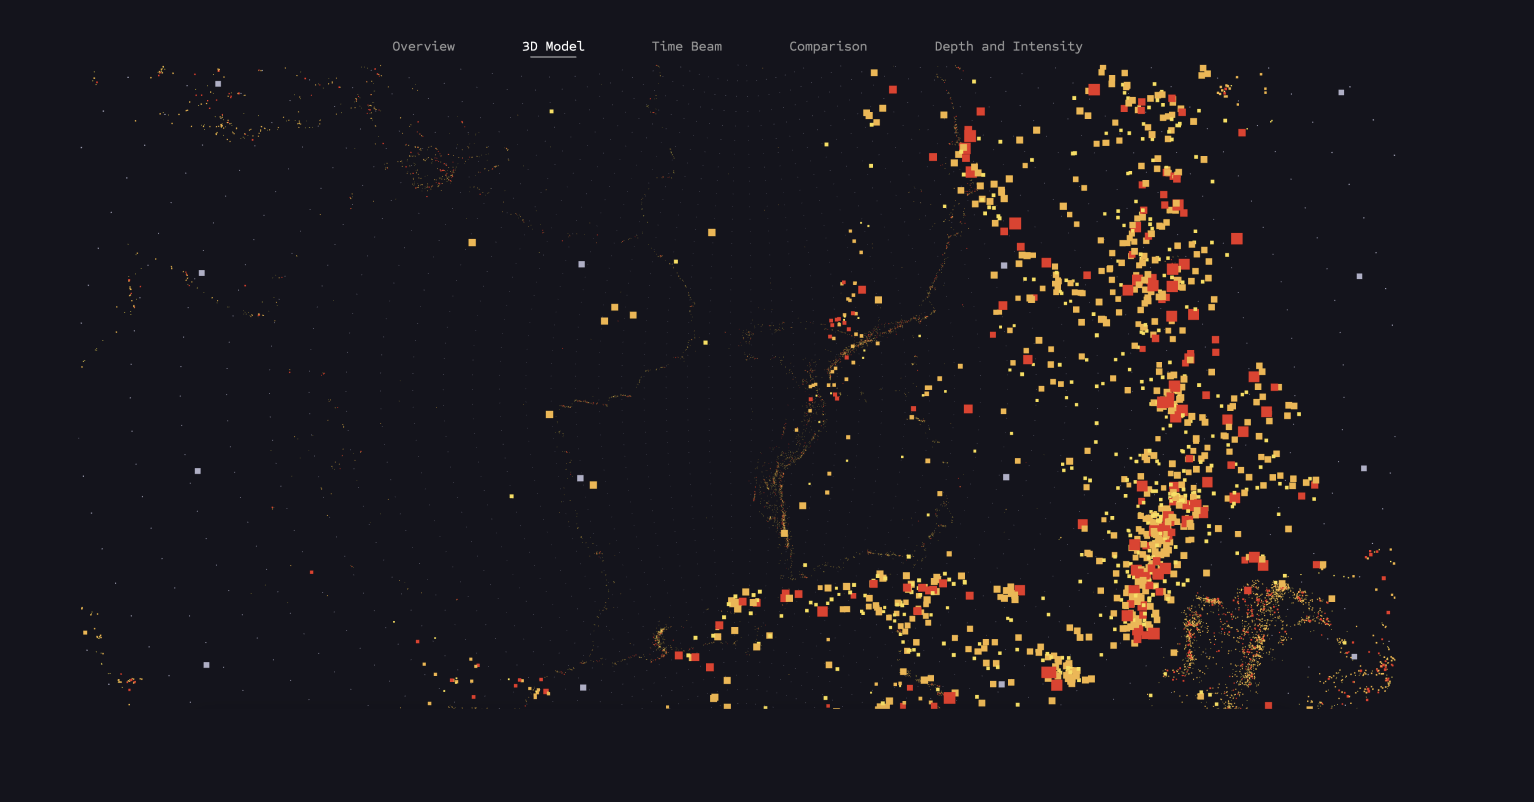Screen dimensions: 1534x802
Task: Click tiny lone red dot in lower-left area
Action: [311, 572]
